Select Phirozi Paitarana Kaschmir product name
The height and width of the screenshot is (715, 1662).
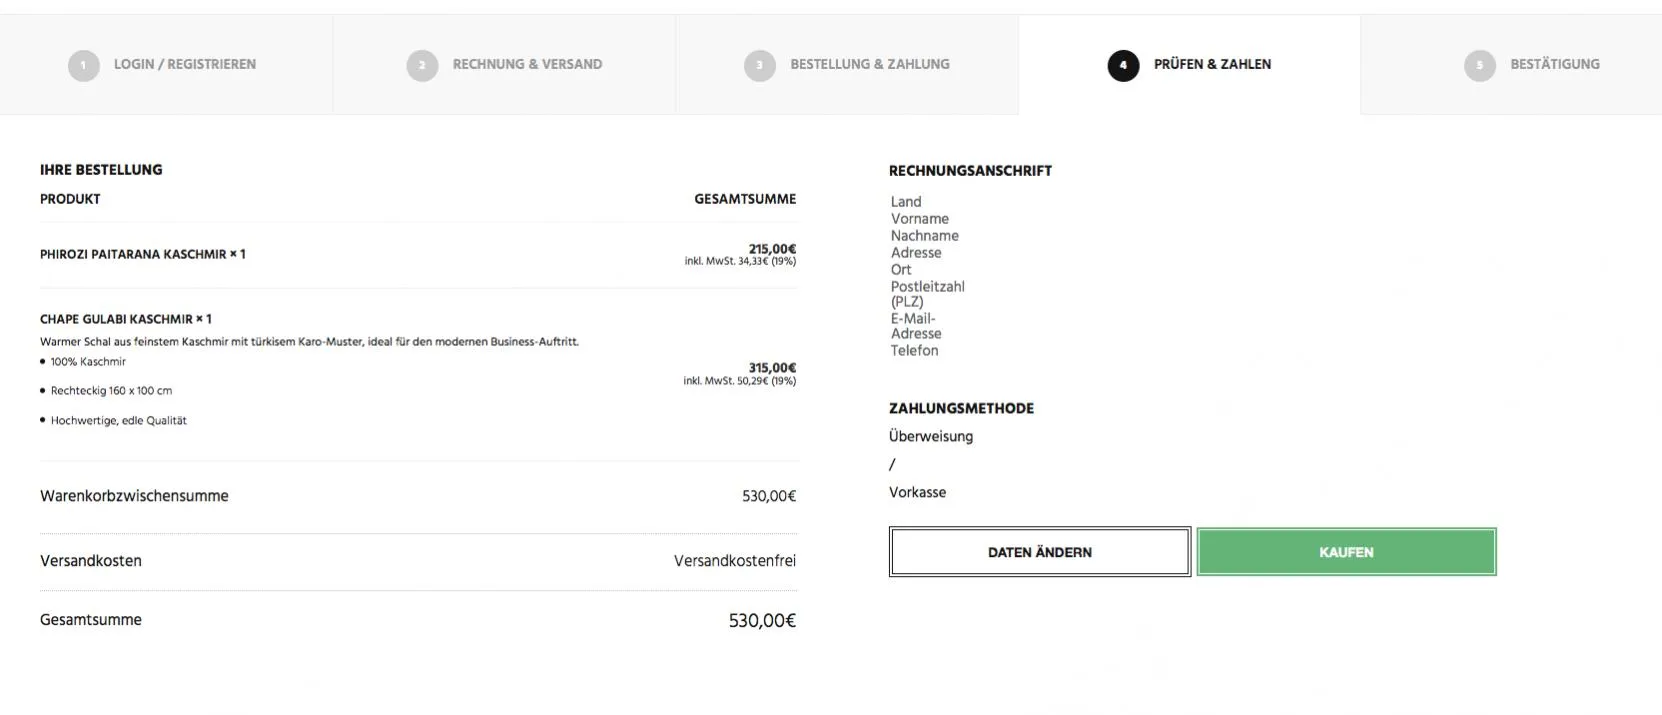(133, 254)
